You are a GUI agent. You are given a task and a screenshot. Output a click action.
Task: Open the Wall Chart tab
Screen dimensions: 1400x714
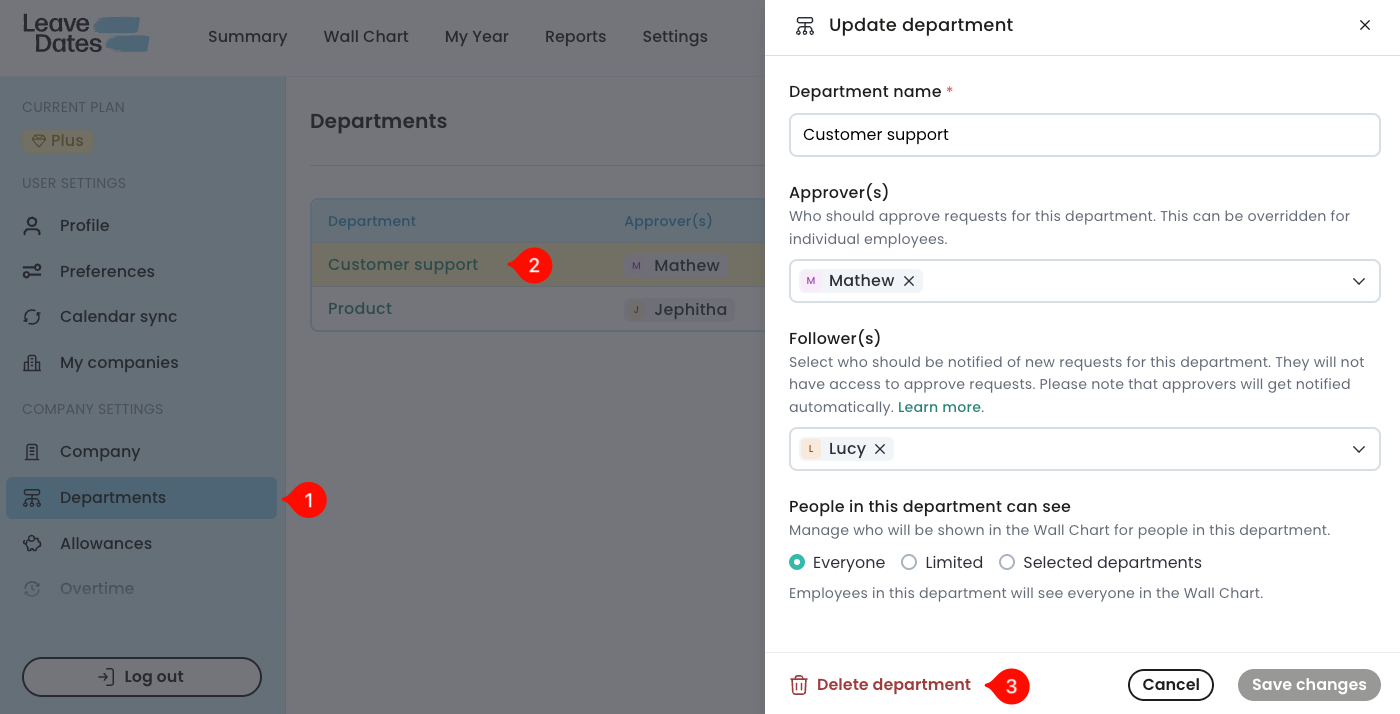point(366,37)
